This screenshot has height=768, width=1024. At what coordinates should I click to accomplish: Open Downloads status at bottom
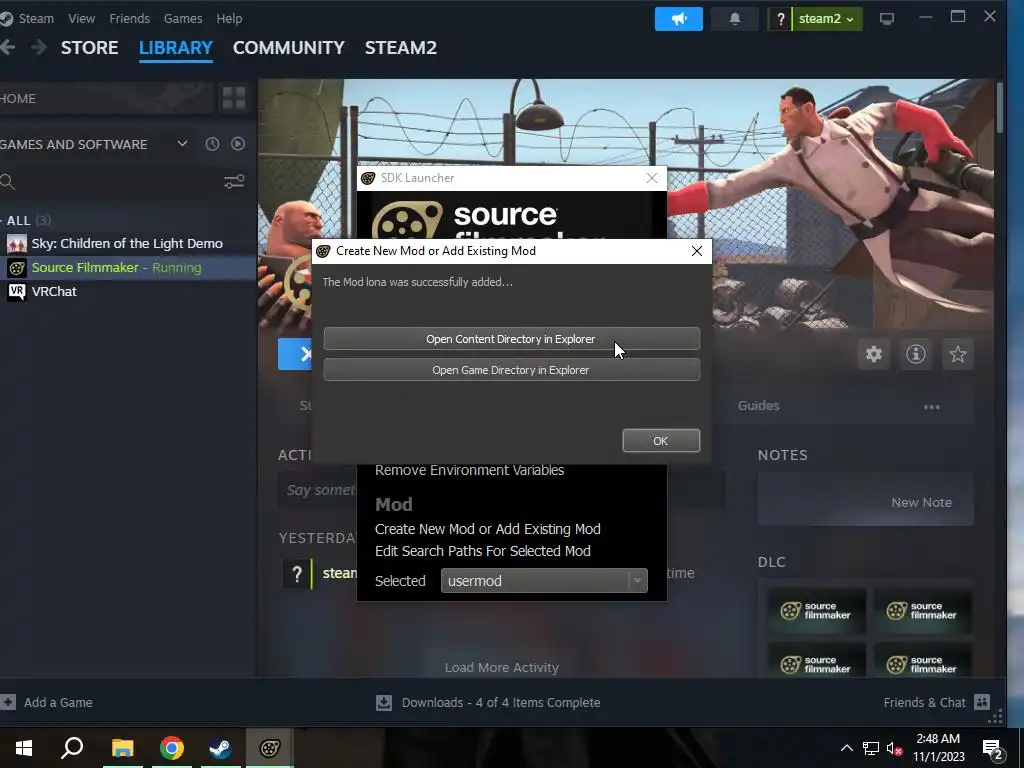(x=488, y=703)
